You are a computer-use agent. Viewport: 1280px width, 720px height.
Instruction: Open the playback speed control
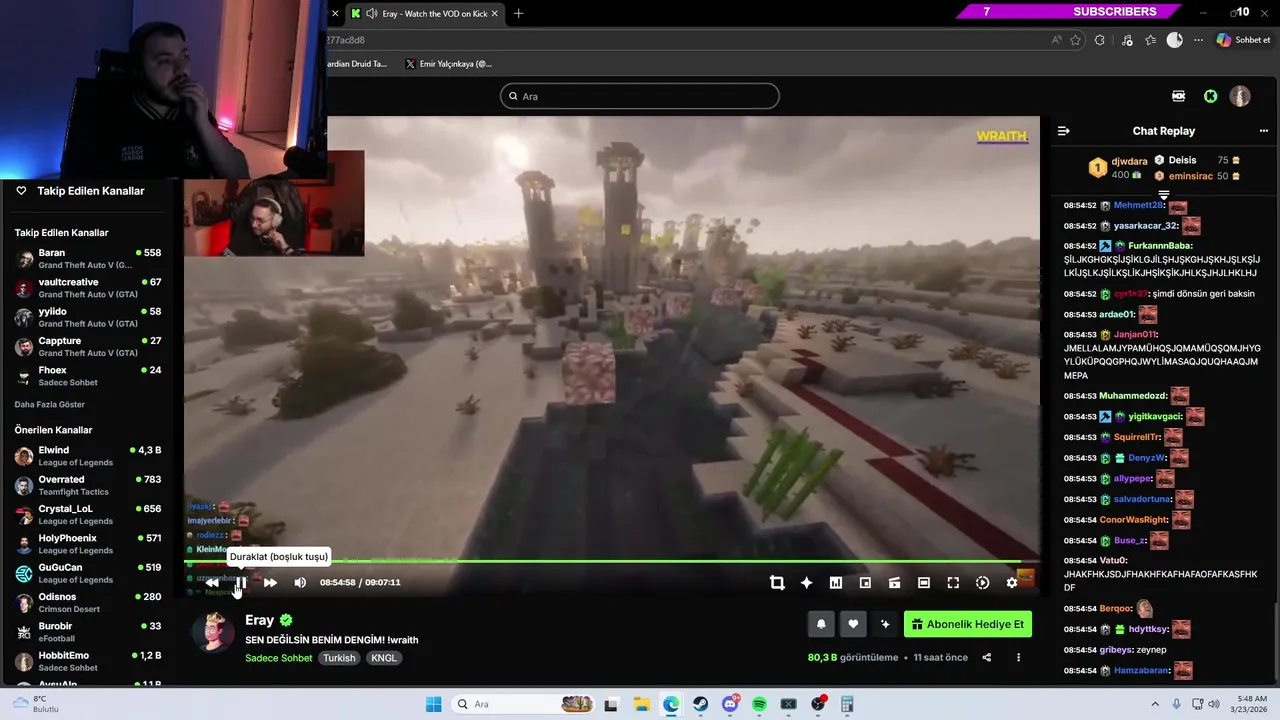(x=983, y=583)
